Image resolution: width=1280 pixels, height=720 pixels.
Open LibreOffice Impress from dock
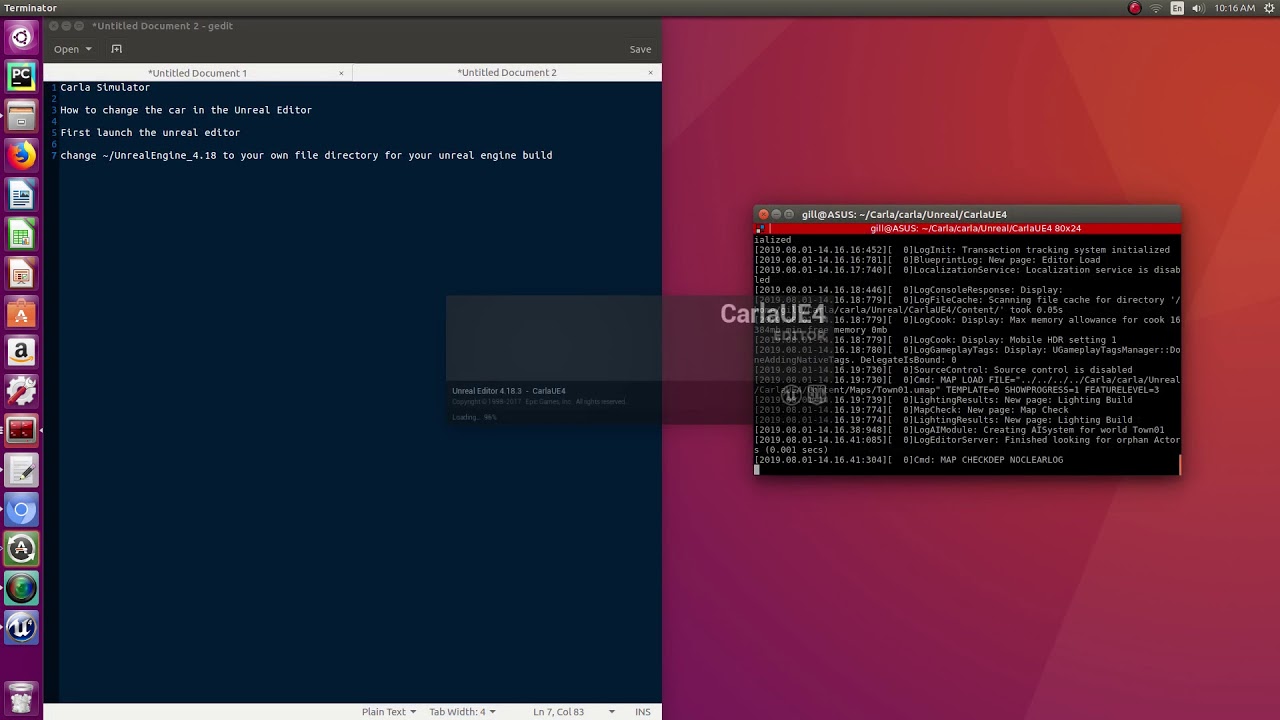[x=21, y=273]
